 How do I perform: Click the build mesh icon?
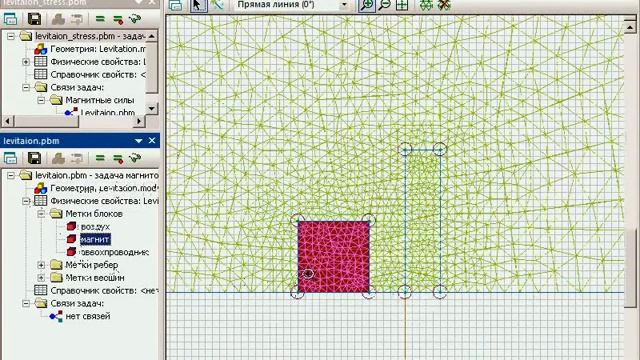tap(426, 5)
